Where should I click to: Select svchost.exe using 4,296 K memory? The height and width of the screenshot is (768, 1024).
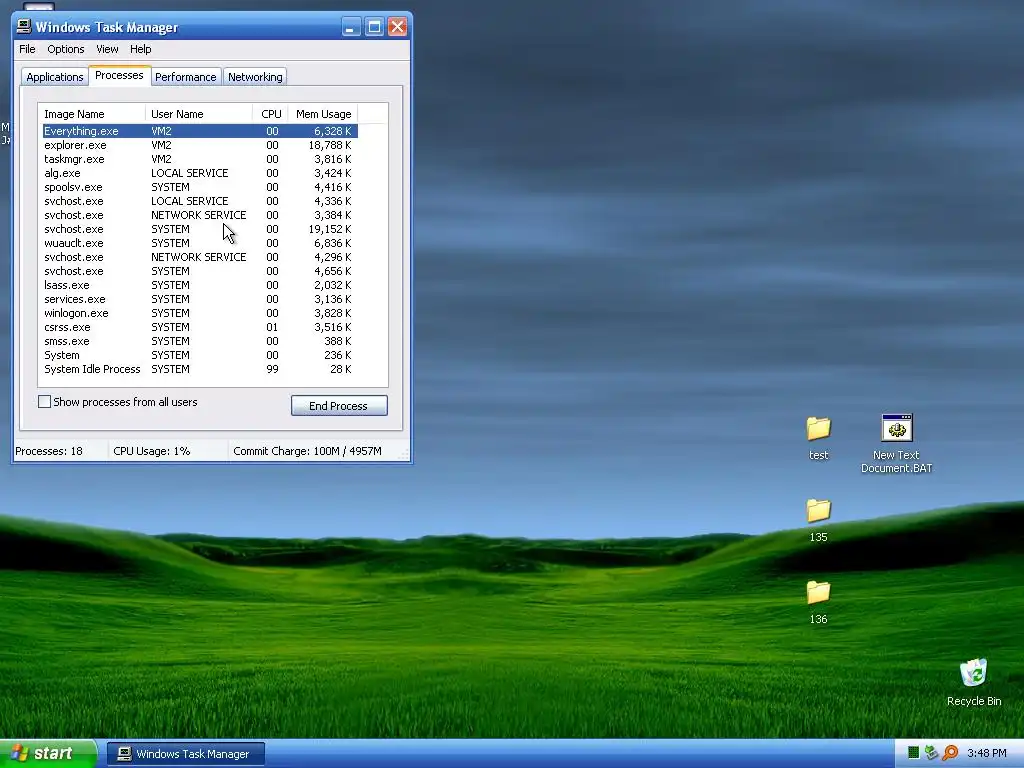pos(200,257)
